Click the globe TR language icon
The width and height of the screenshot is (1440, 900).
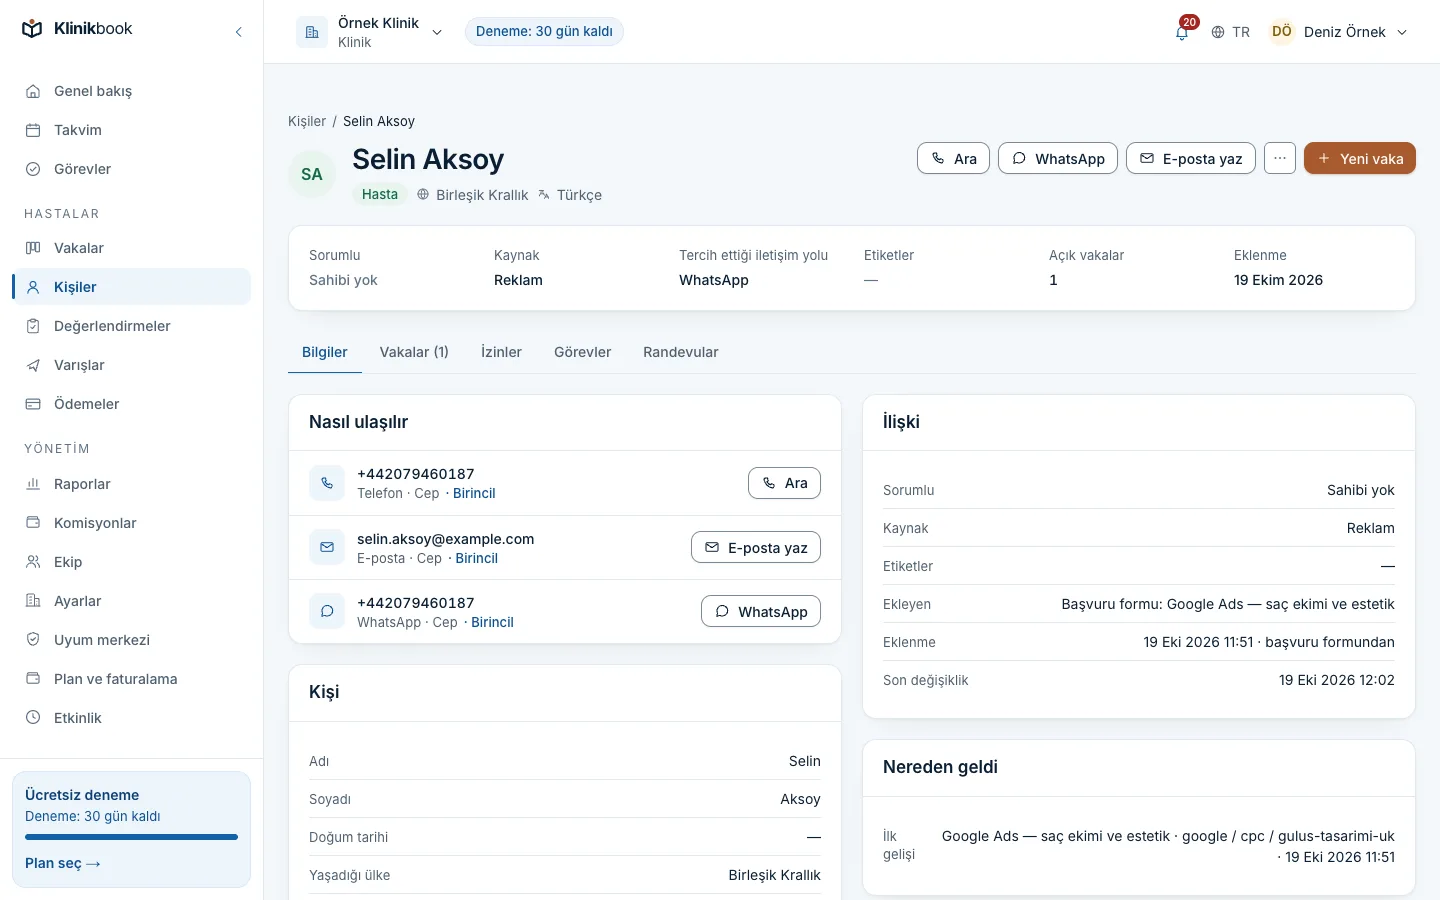coord(1230,32)
